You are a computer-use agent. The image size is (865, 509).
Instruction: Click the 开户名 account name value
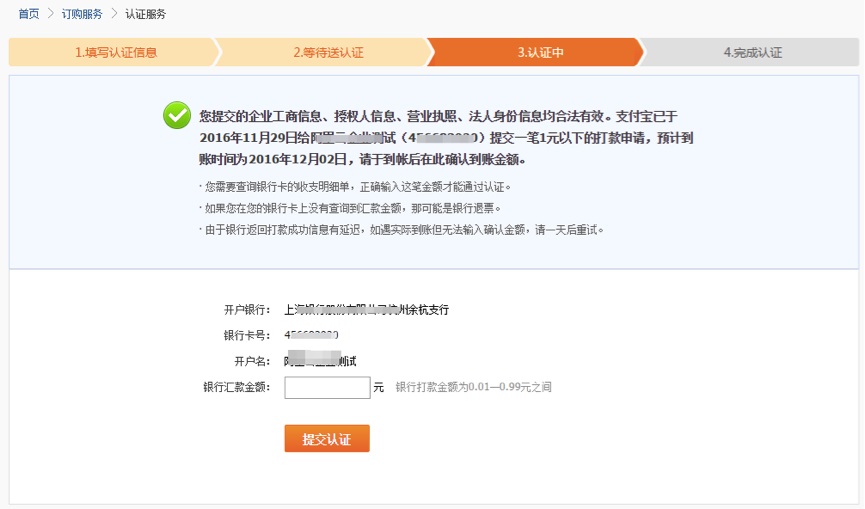click(320, 360)
